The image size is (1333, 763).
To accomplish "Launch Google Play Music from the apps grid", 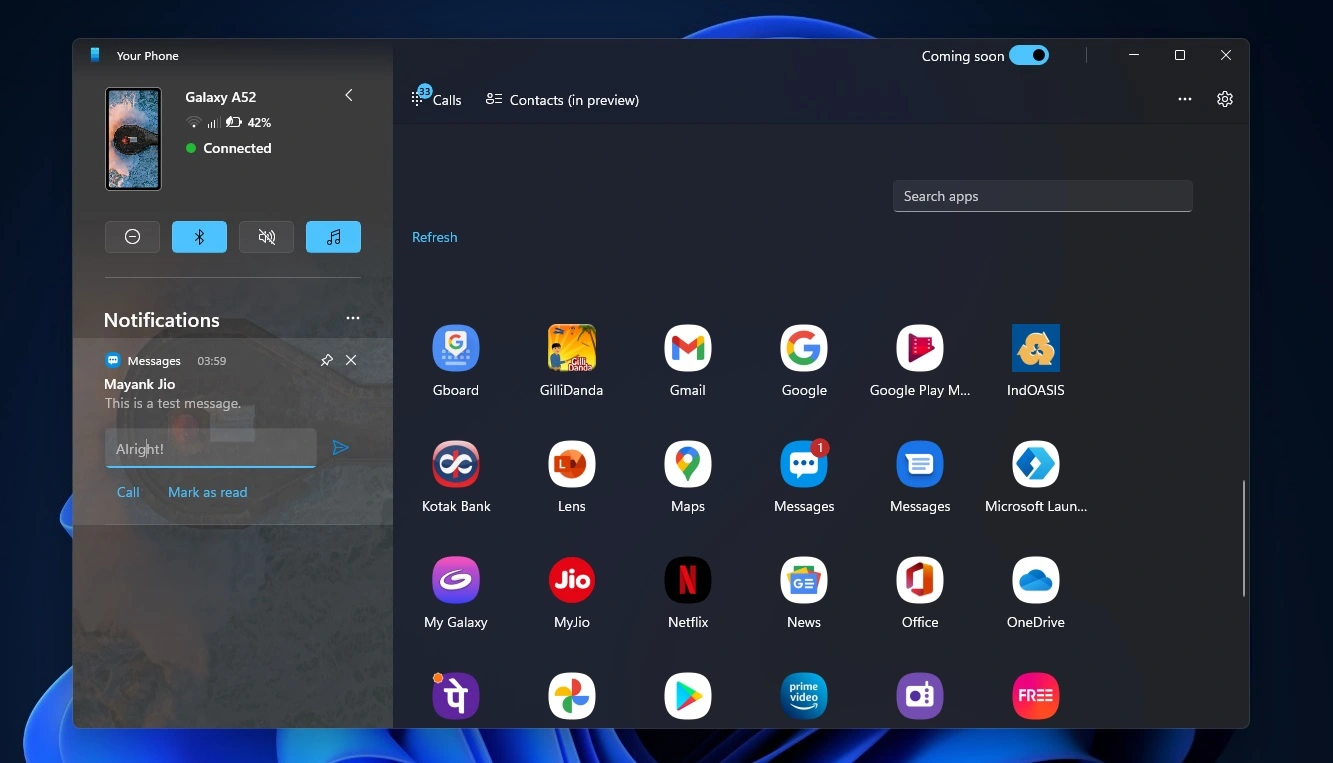I will pos(919,347).
